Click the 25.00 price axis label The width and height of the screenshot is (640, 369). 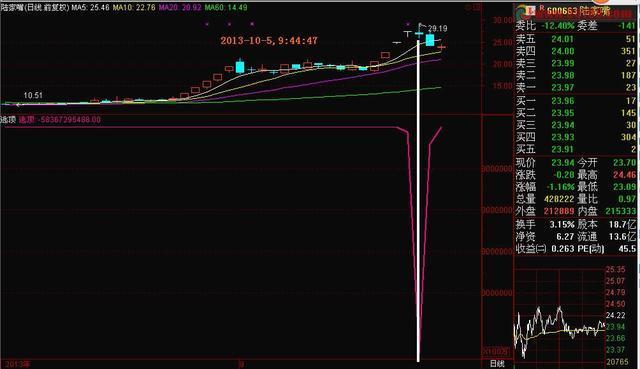[502, 42]
